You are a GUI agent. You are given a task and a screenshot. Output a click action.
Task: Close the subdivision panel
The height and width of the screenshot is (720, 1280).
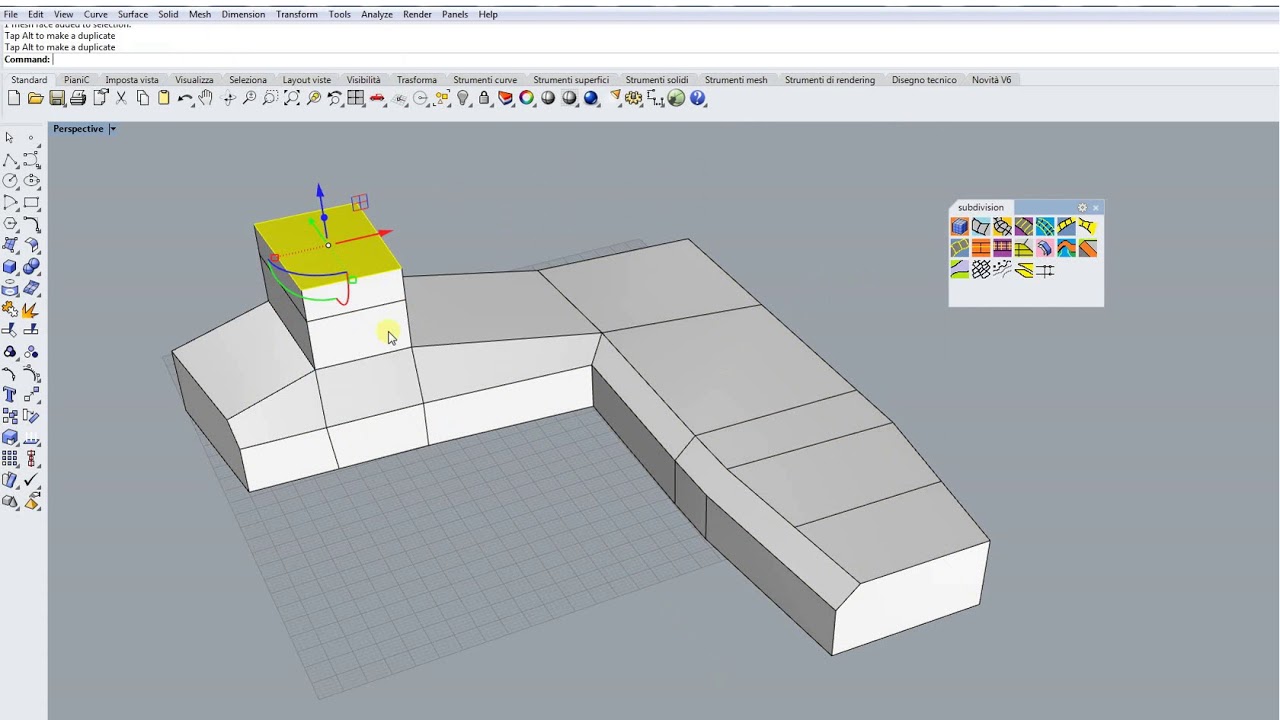click(x=1096, y=208)
